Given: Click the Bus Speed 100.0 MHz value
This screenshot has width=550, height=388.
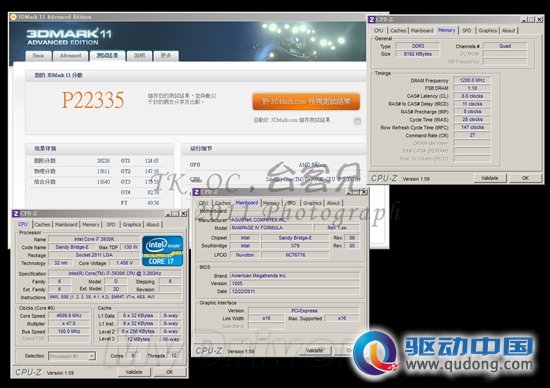Looking at the screenshot, I should 69,331.
